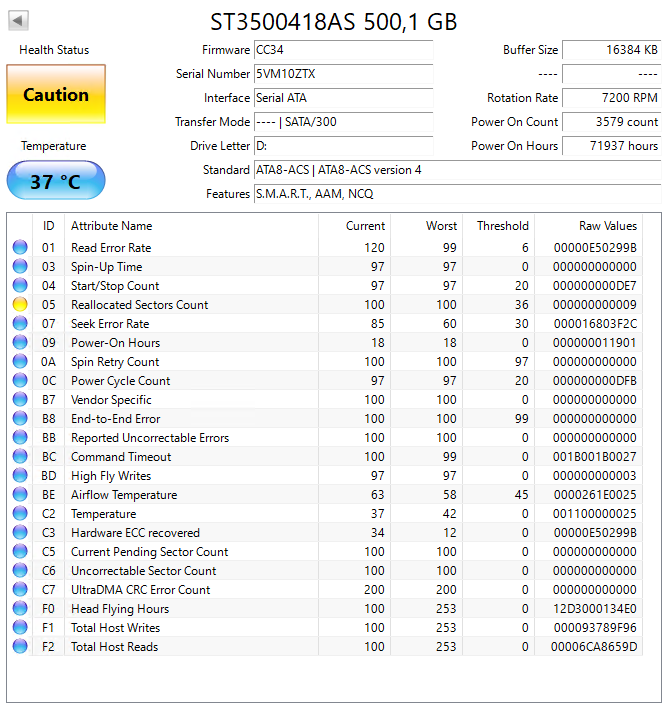
Task: Click the blue status icon for Seek Error Rate
Action: [x=20, y=323]
